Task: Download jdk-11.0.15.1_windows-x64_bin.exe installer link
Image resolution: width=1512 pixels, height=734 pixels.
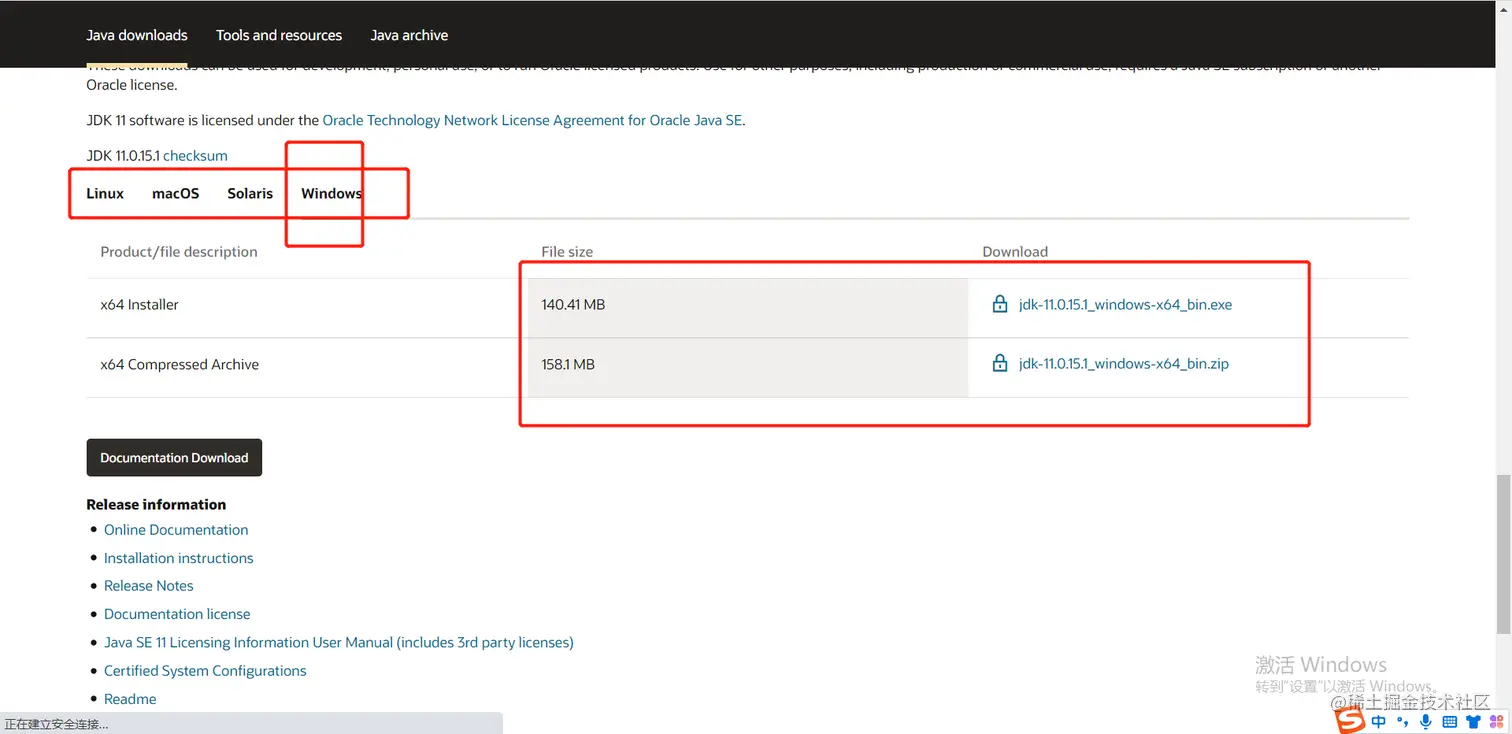Action: click(x=1125, y=304)
